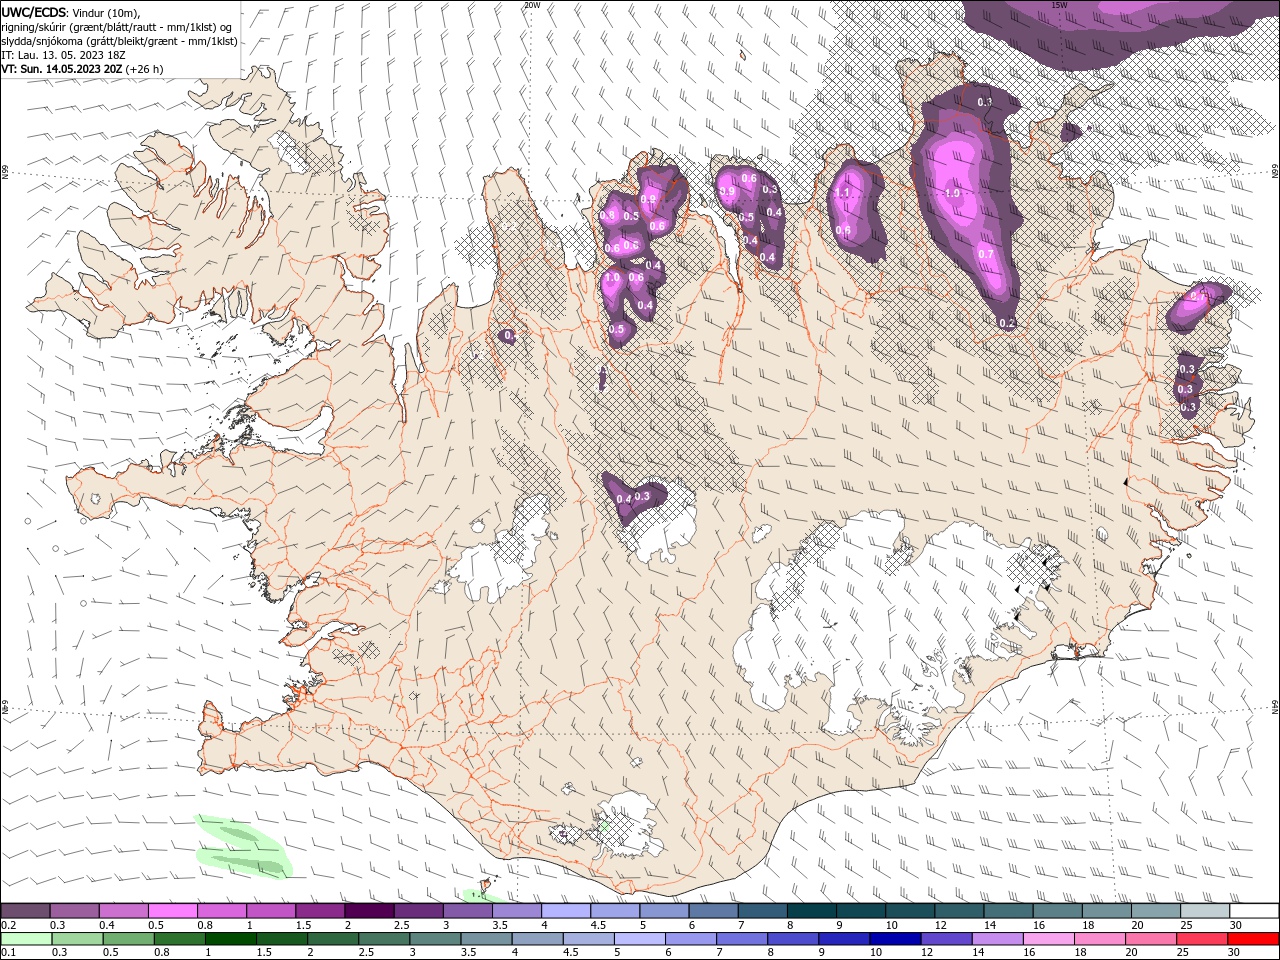This screenshot has width=1280, height=960.
Task: Click the '0.7' snowfall value on the map
Action: click(985, 254)
